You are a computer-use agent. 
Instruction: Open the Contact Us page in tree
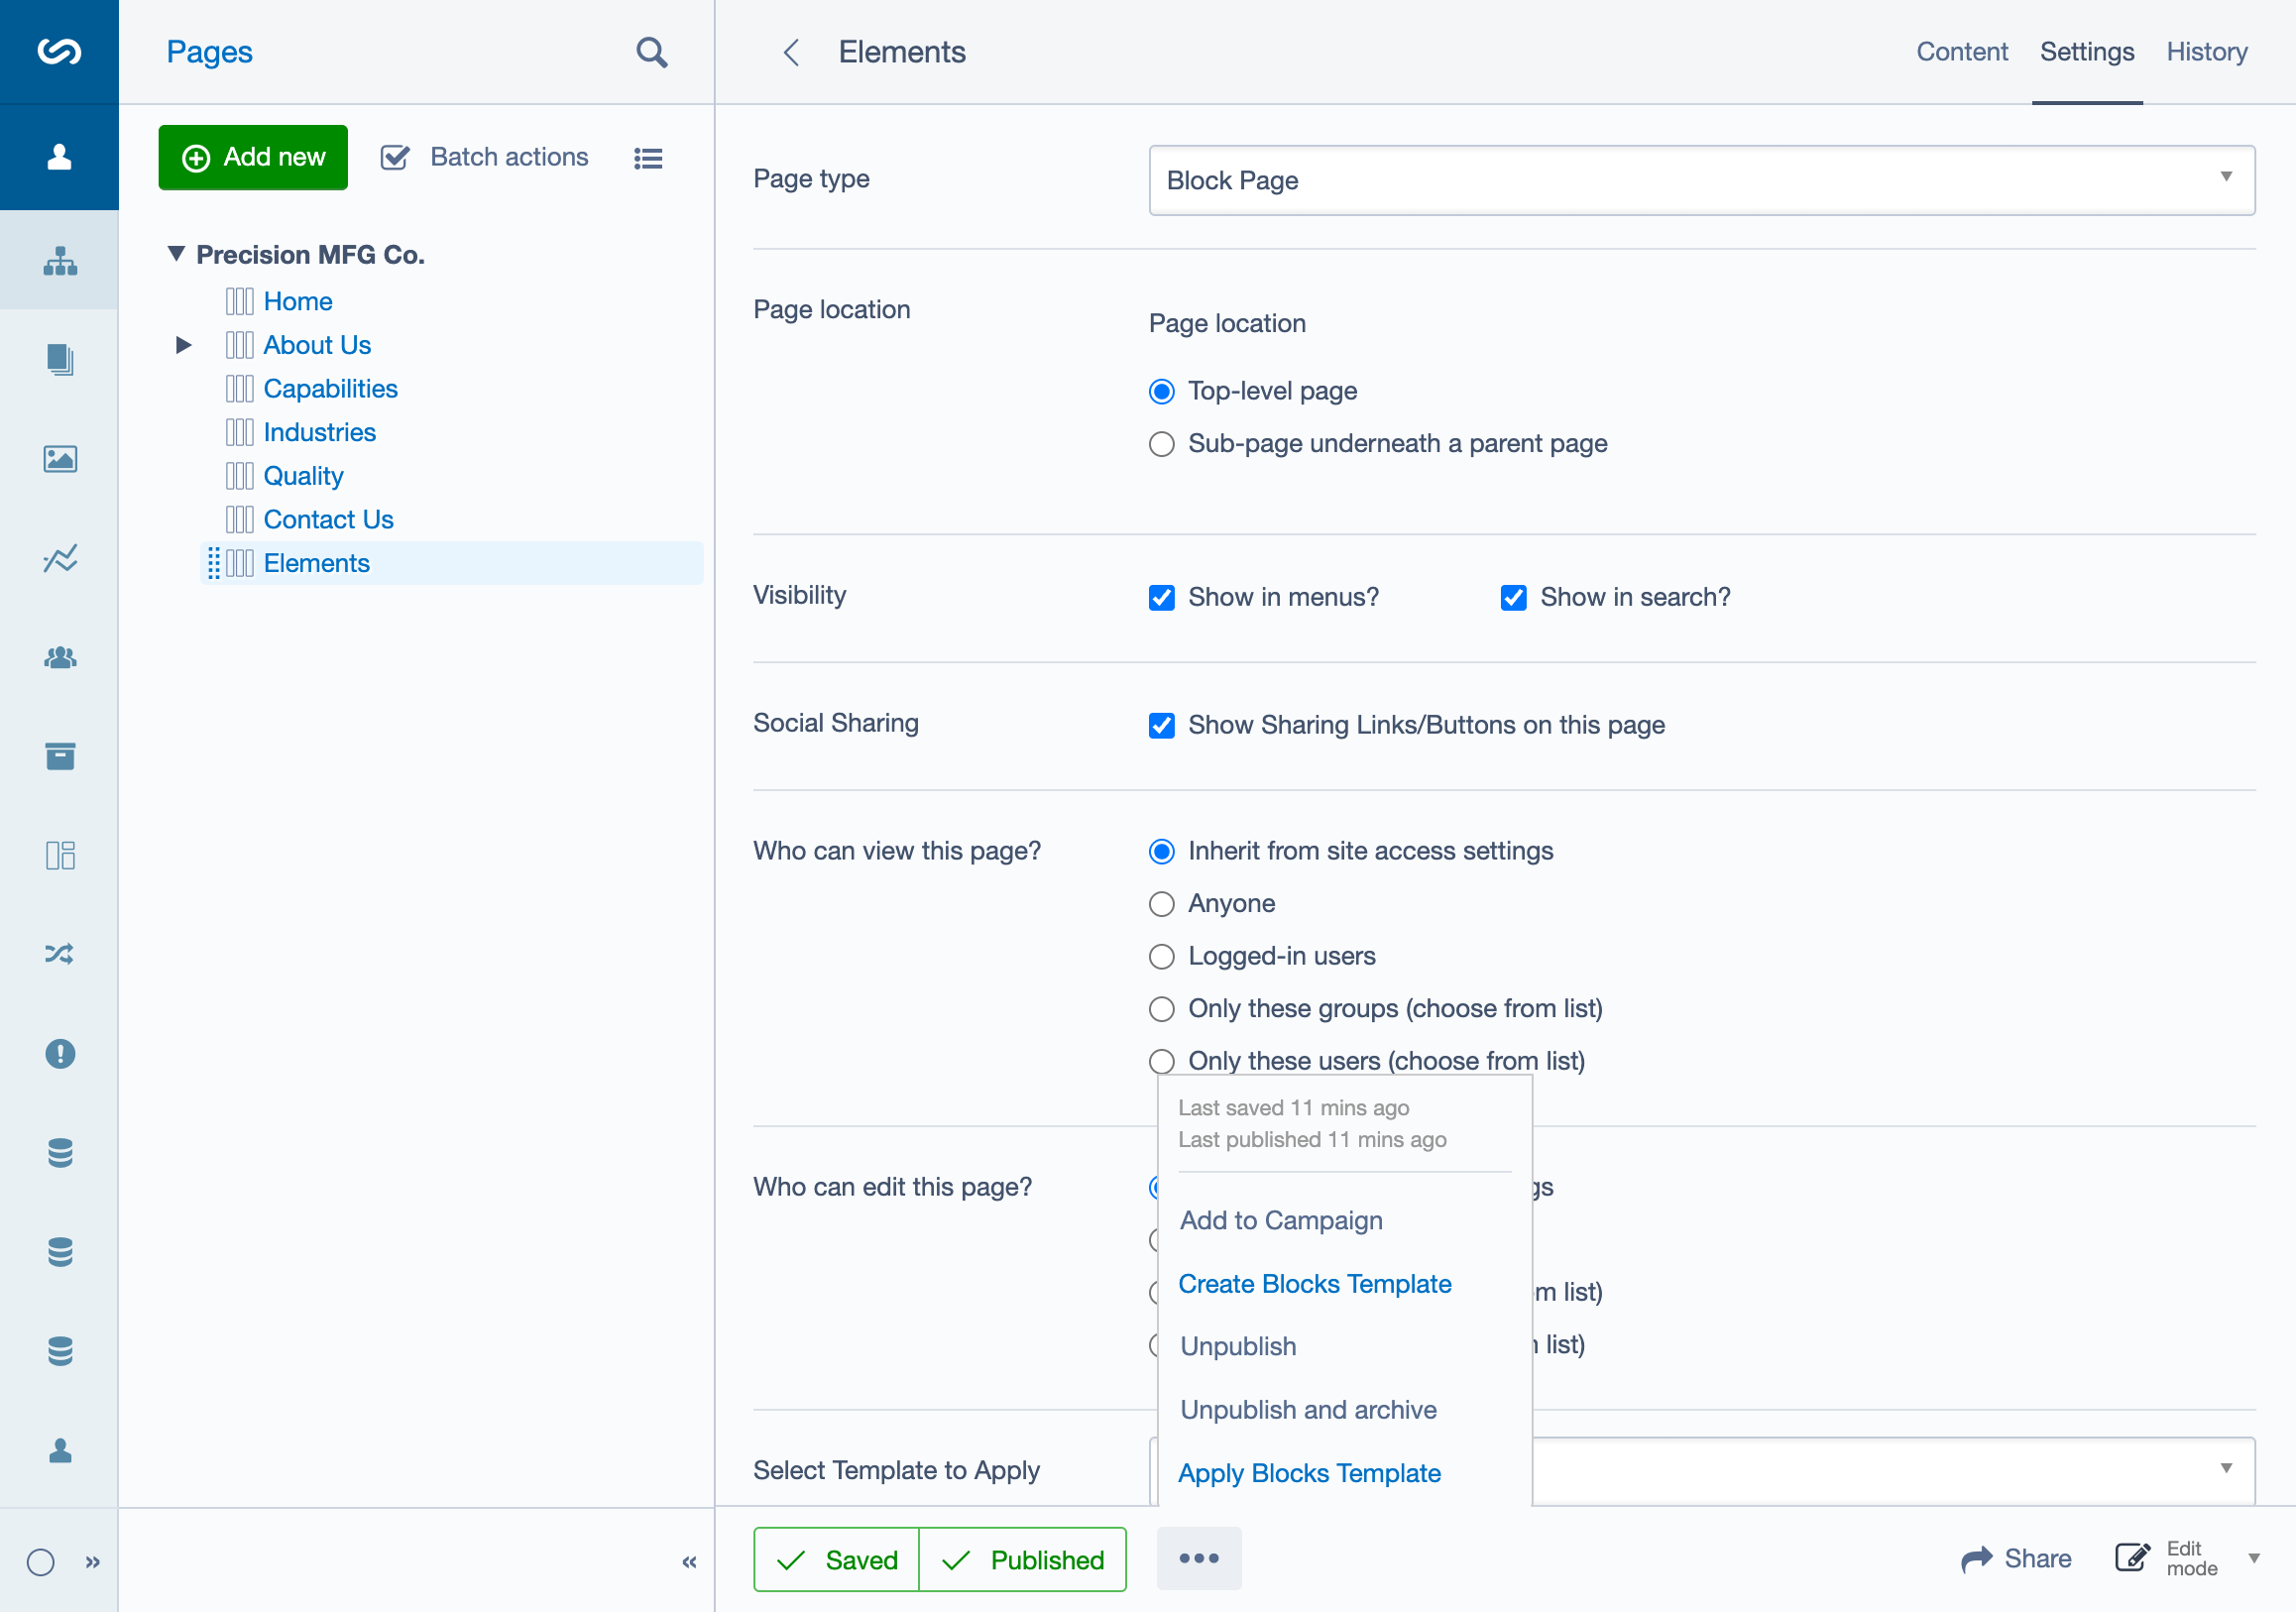pyautogui.click(x=328, y=519)
